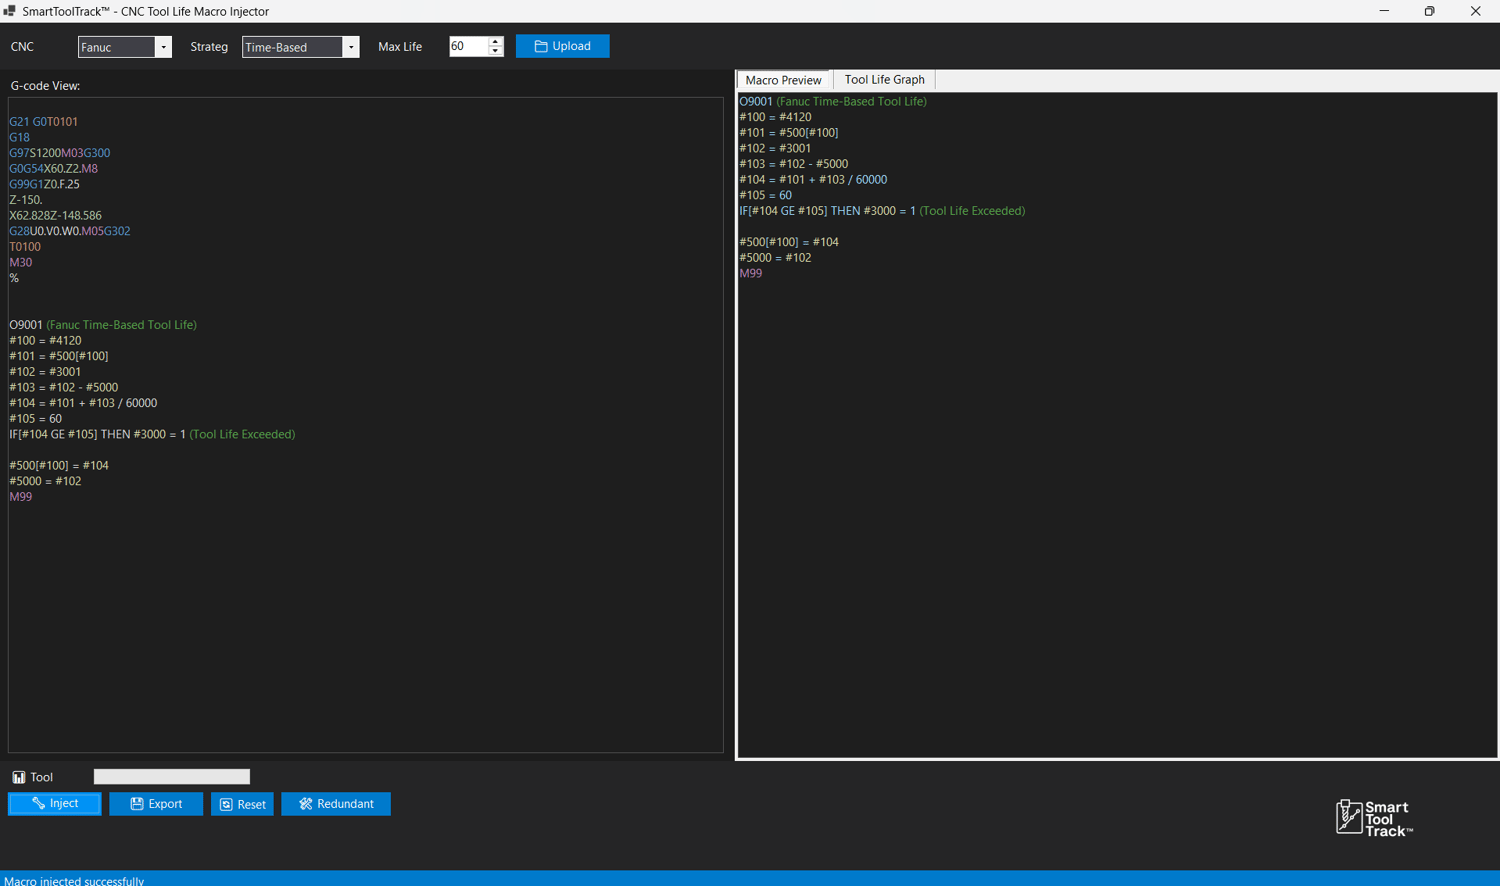
Task: Decrease Max Life with down arrow
Action: point(495,51)
